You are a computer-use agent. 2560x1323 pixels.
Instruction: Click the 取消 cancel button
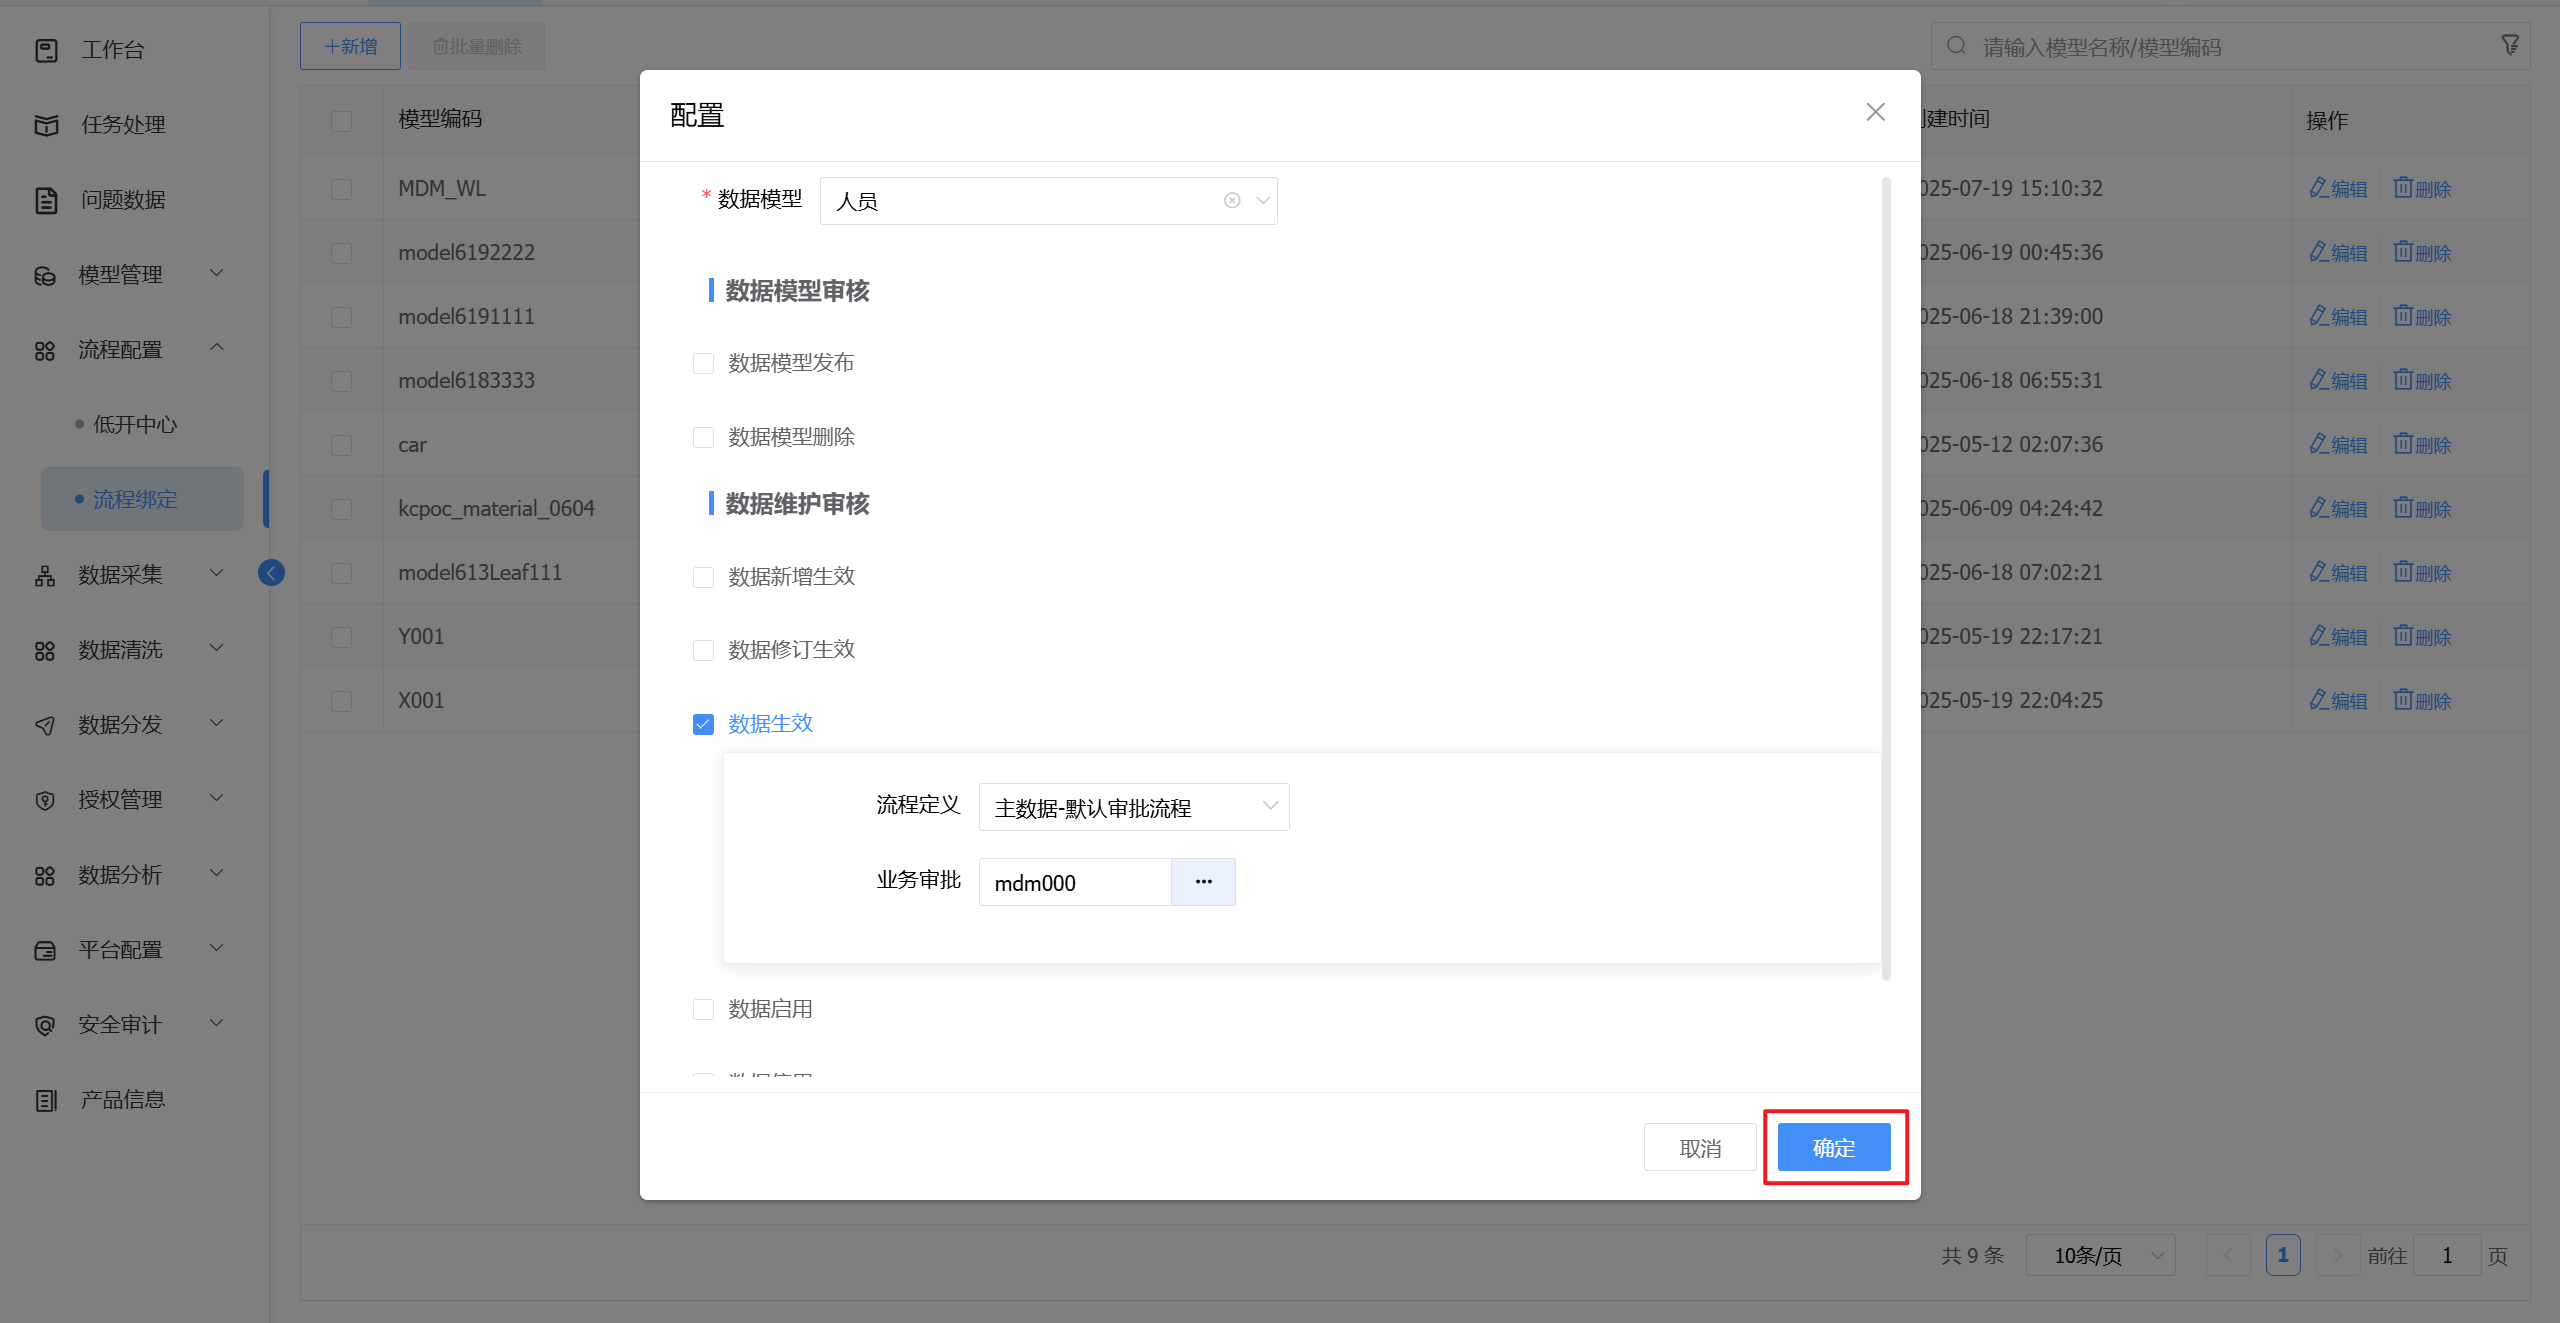pyautogui.click(x=1699, y=1148)
